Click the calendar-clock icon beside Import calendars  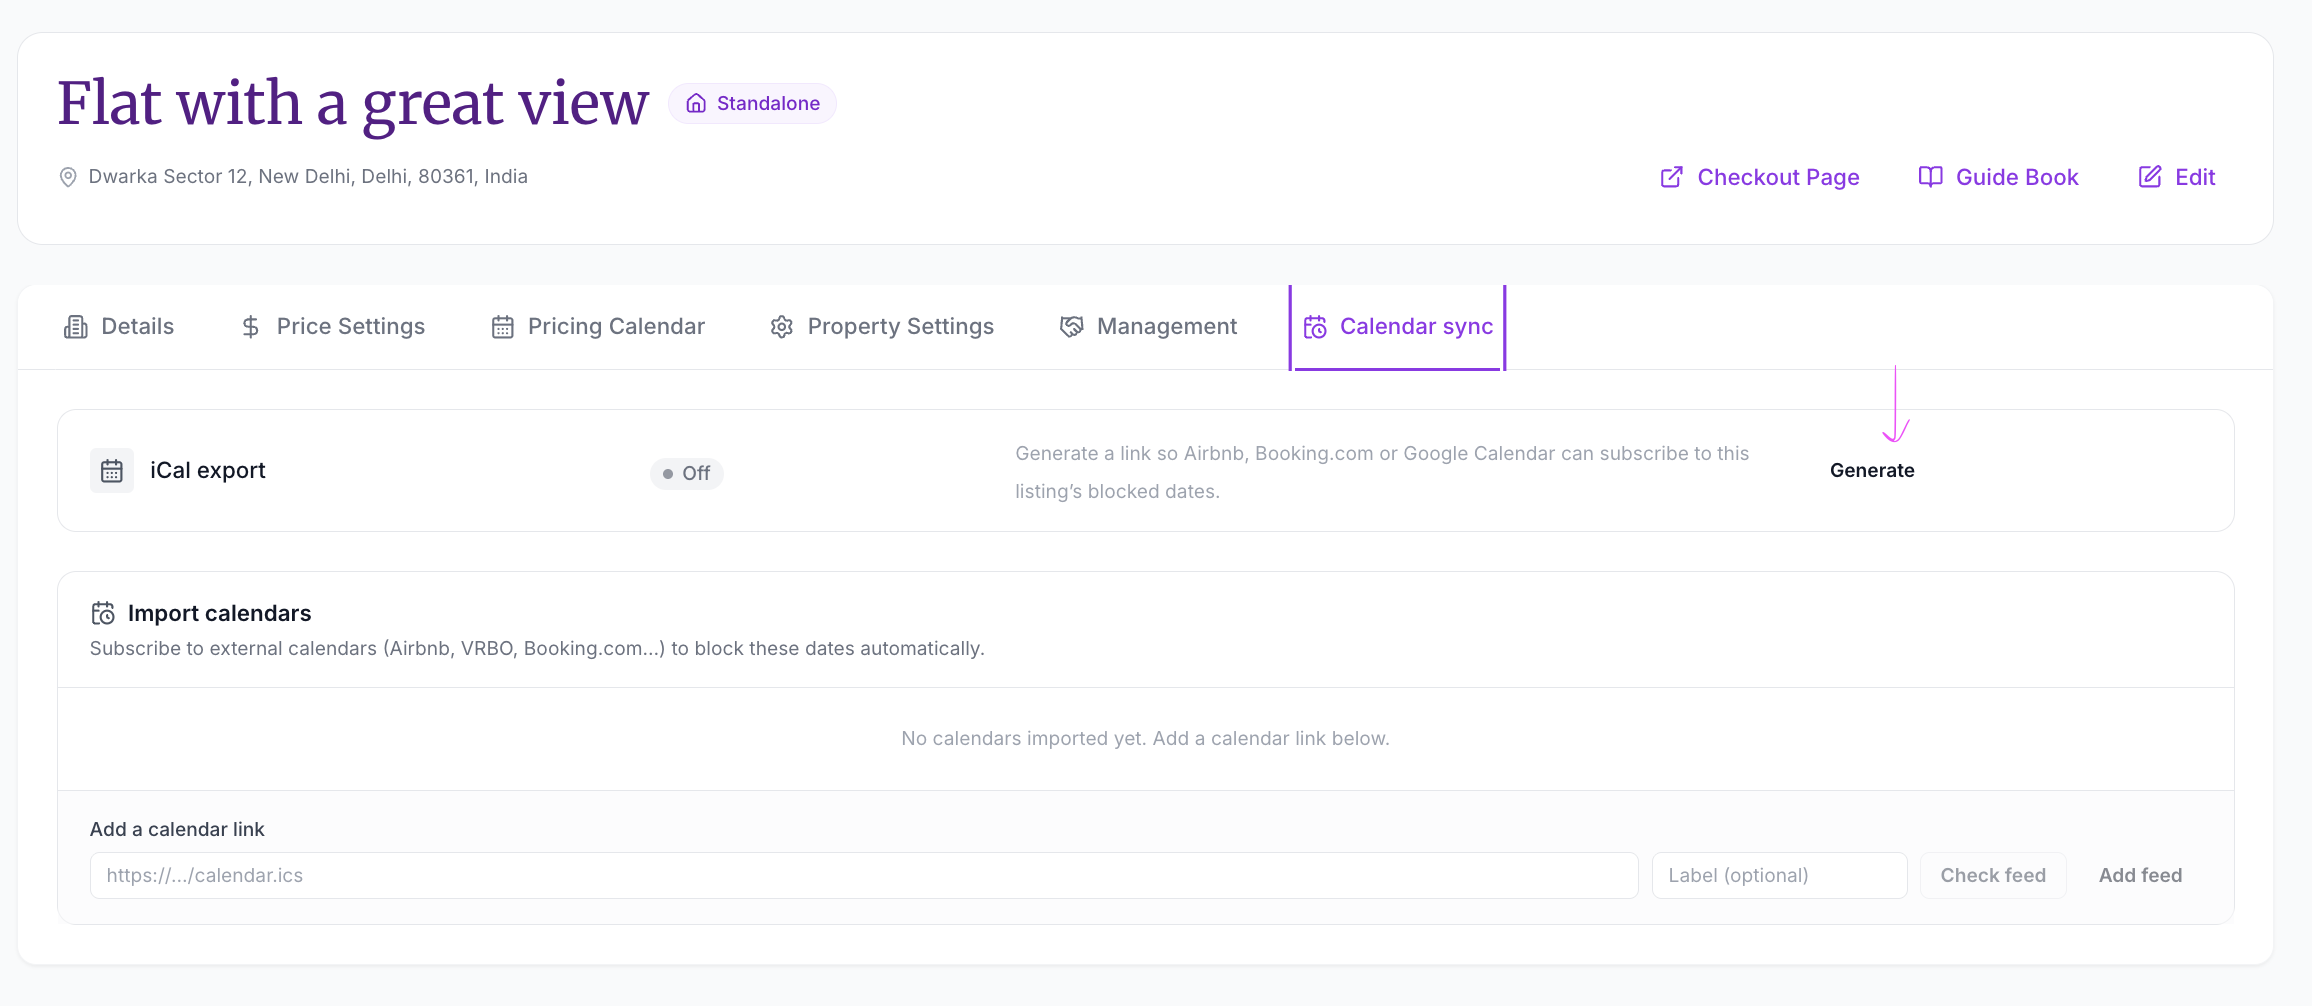pyautogui.click(x=103, y=613)
